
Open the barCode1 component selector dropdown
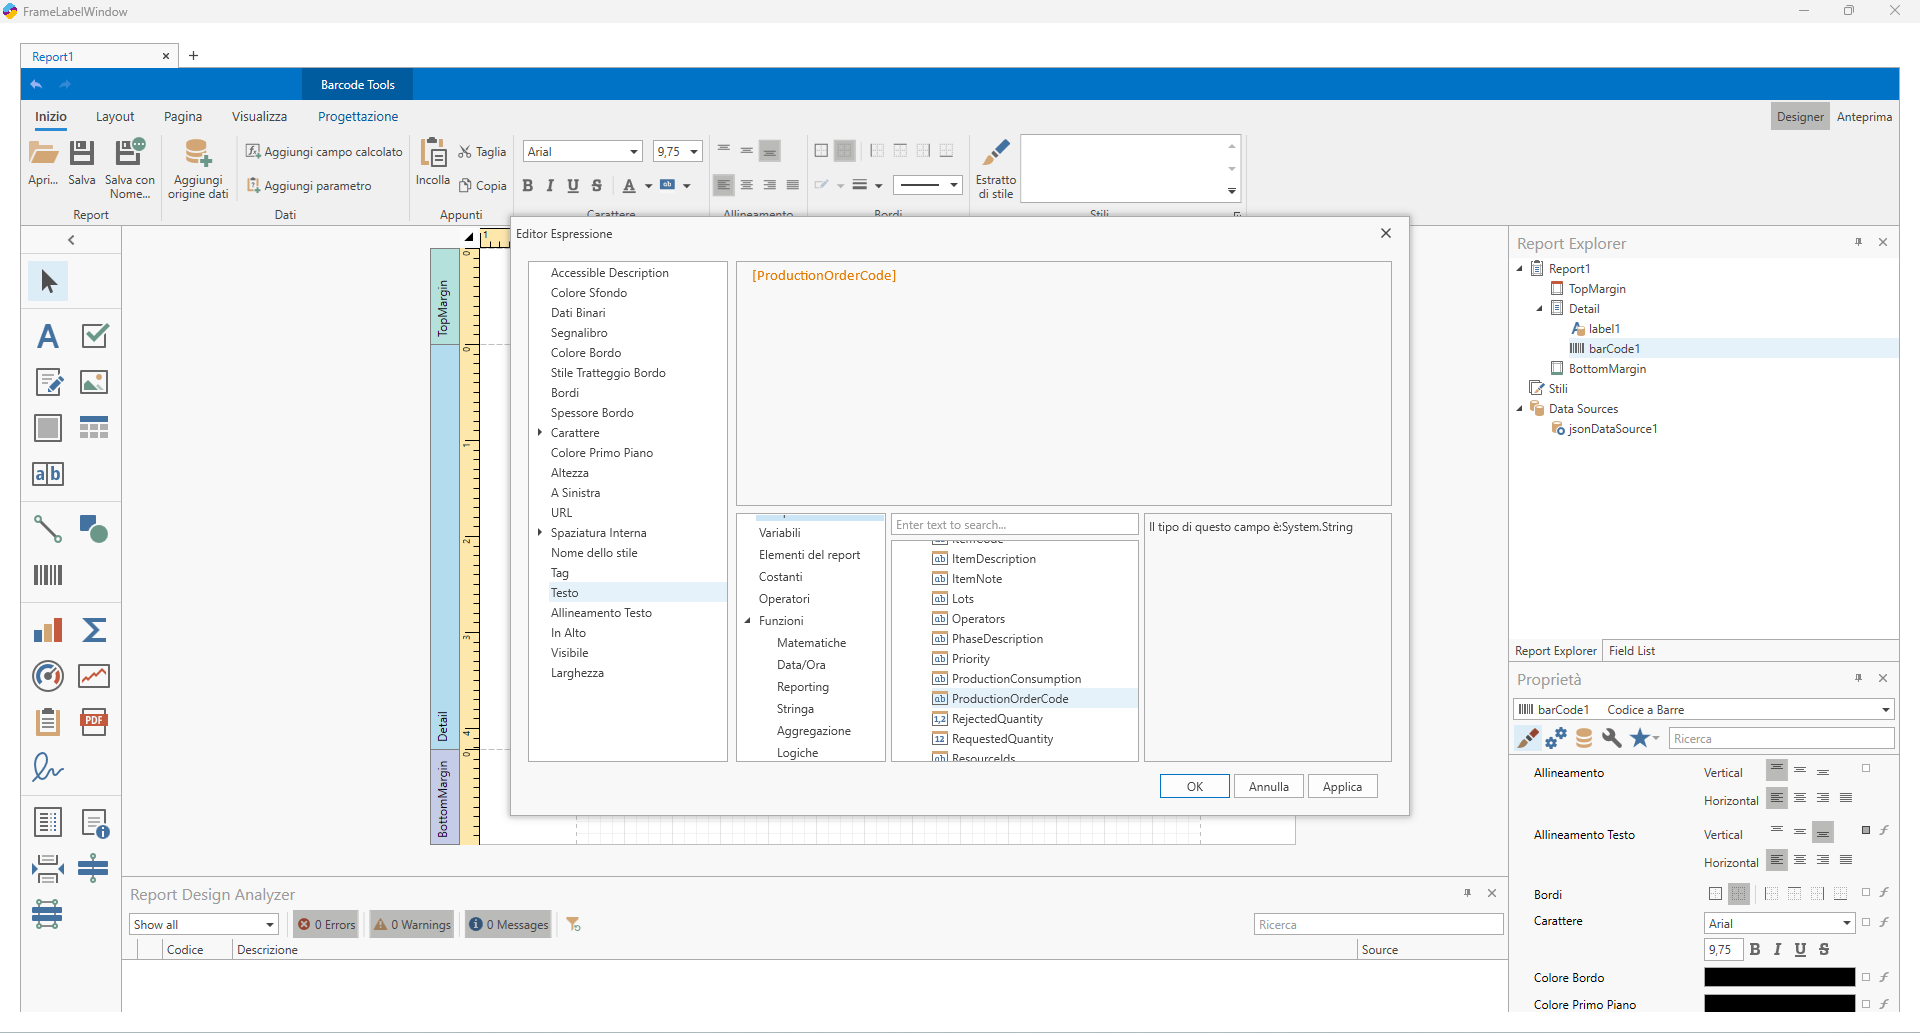(1886, 710)
